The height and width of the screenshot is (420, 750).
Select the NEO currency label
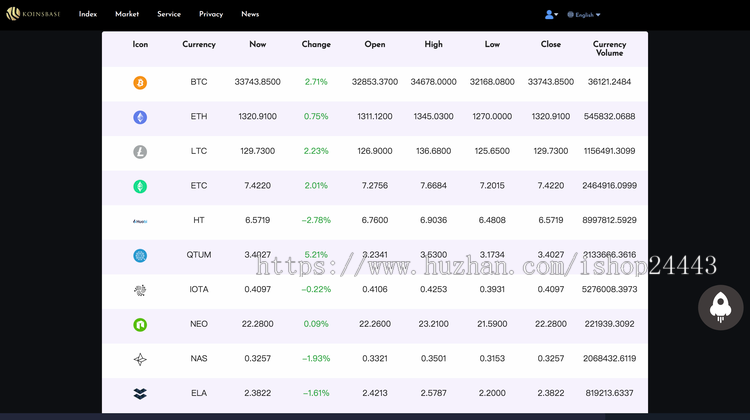pos(199,324)
